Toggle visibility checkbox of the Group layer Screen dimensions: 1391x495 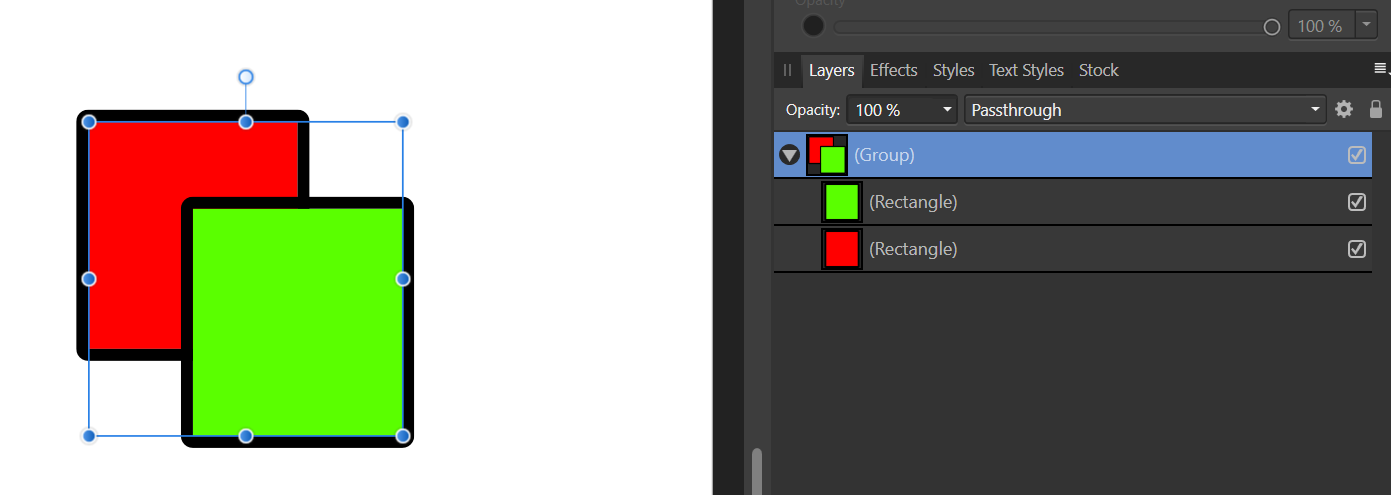pyautogui.click(x=1357, y=155)
